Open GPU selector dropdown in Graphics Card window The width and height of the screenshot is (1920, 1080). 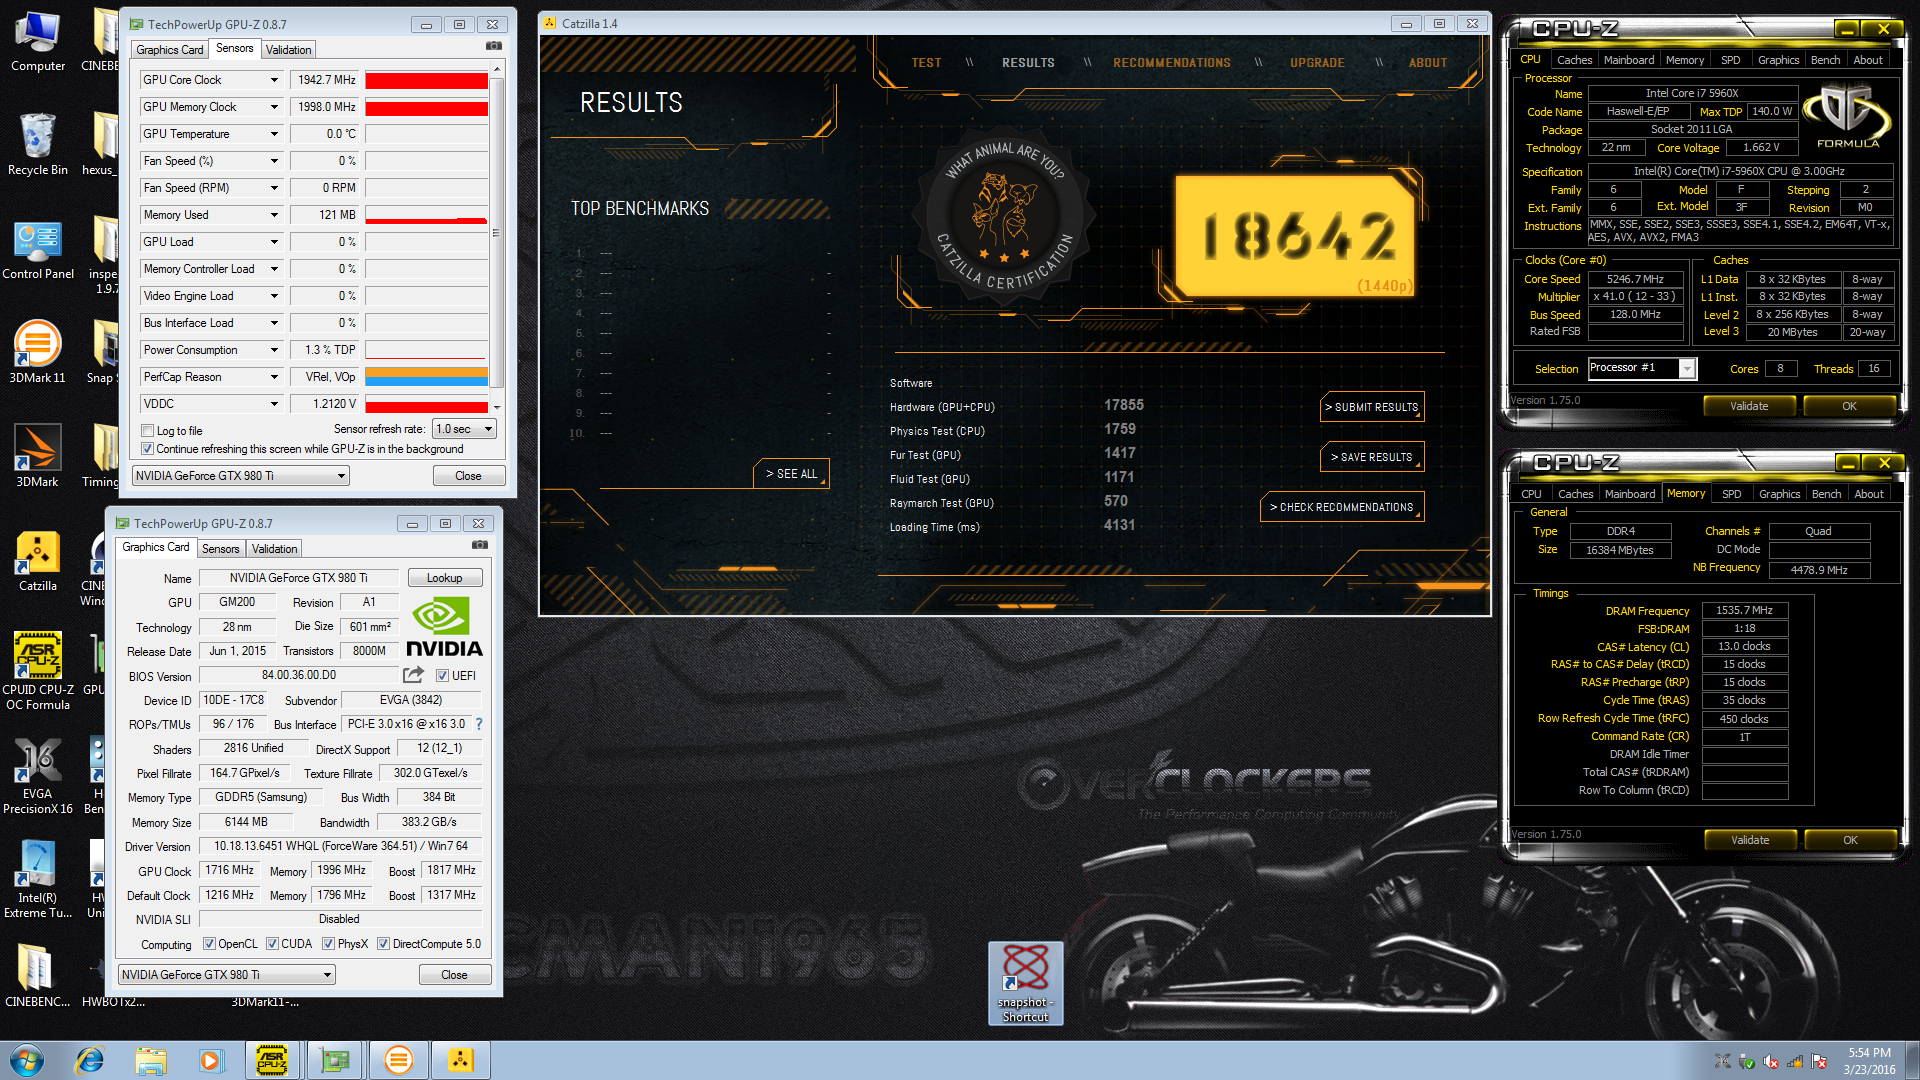click(226, 975)
